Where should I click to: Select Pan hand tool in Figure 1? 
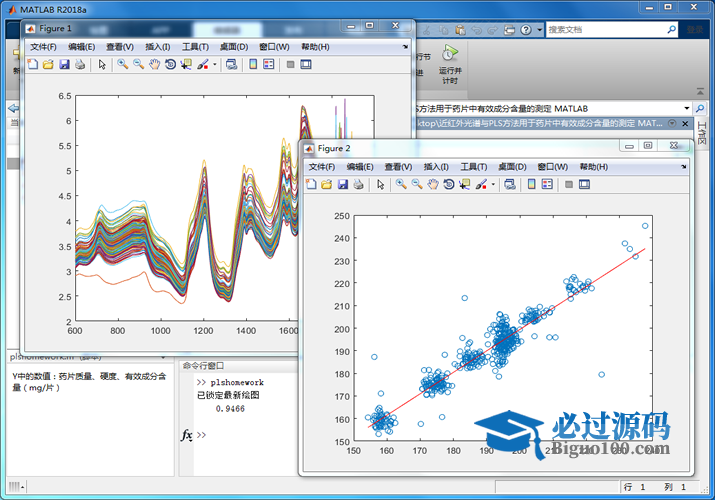pos(155,64)
